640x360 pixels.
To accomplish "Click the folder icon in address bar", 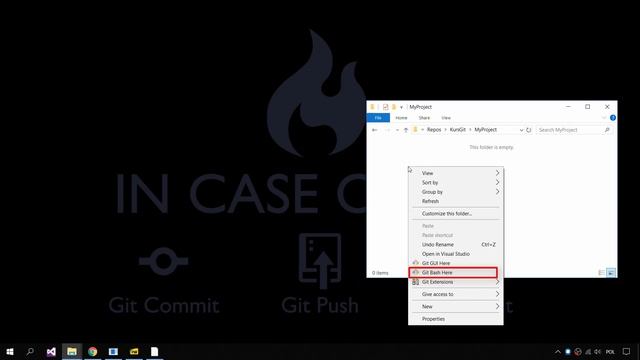I will click(x=416, y=129).
